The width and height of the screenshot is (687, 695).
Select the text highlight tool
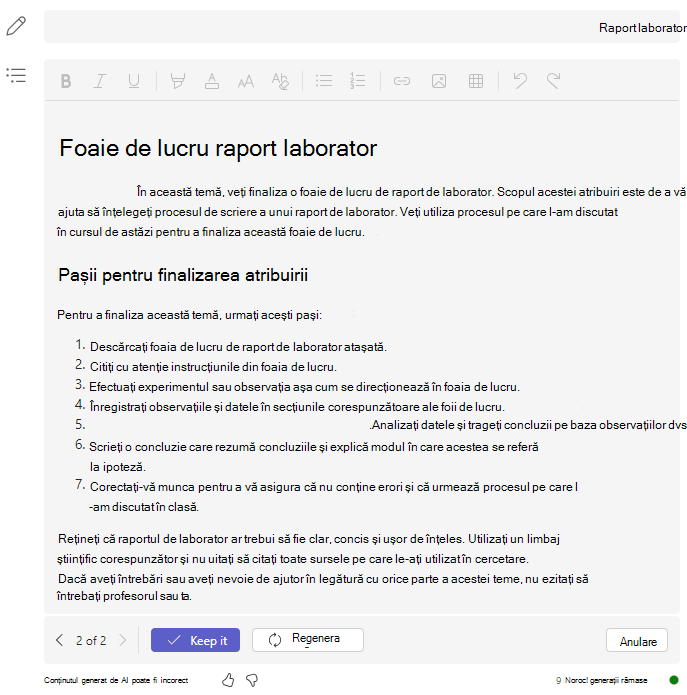click(x=178, y=81)
